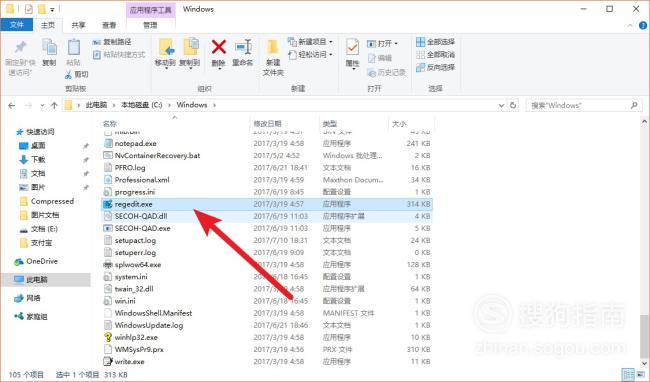The width and height of the screenshot is (650, 382).
Task: Click the History button in the ribbon
Action: [386, 73]
